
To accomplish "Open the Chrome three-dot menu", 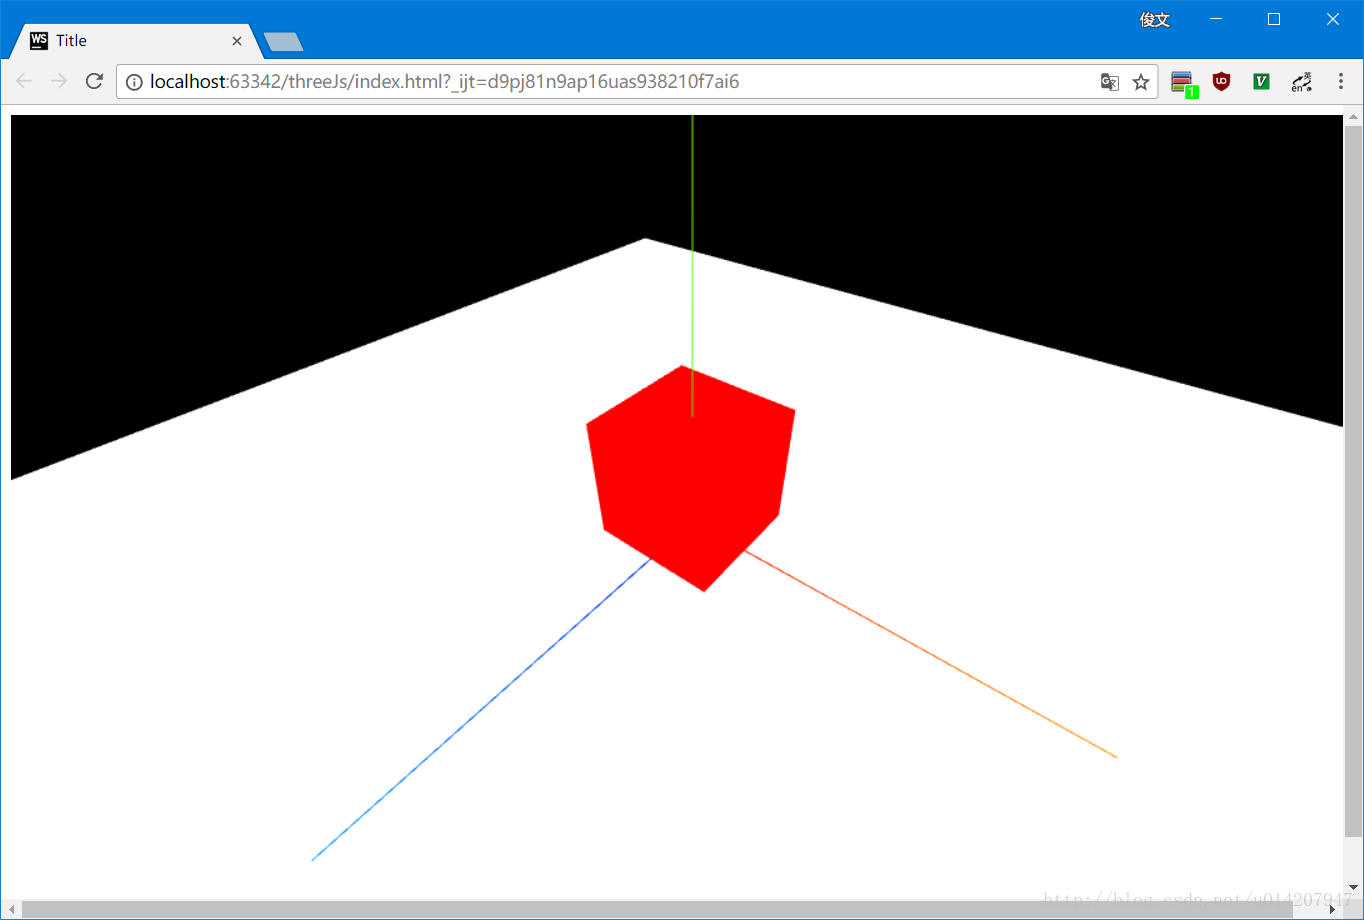I will (1341, 82).
